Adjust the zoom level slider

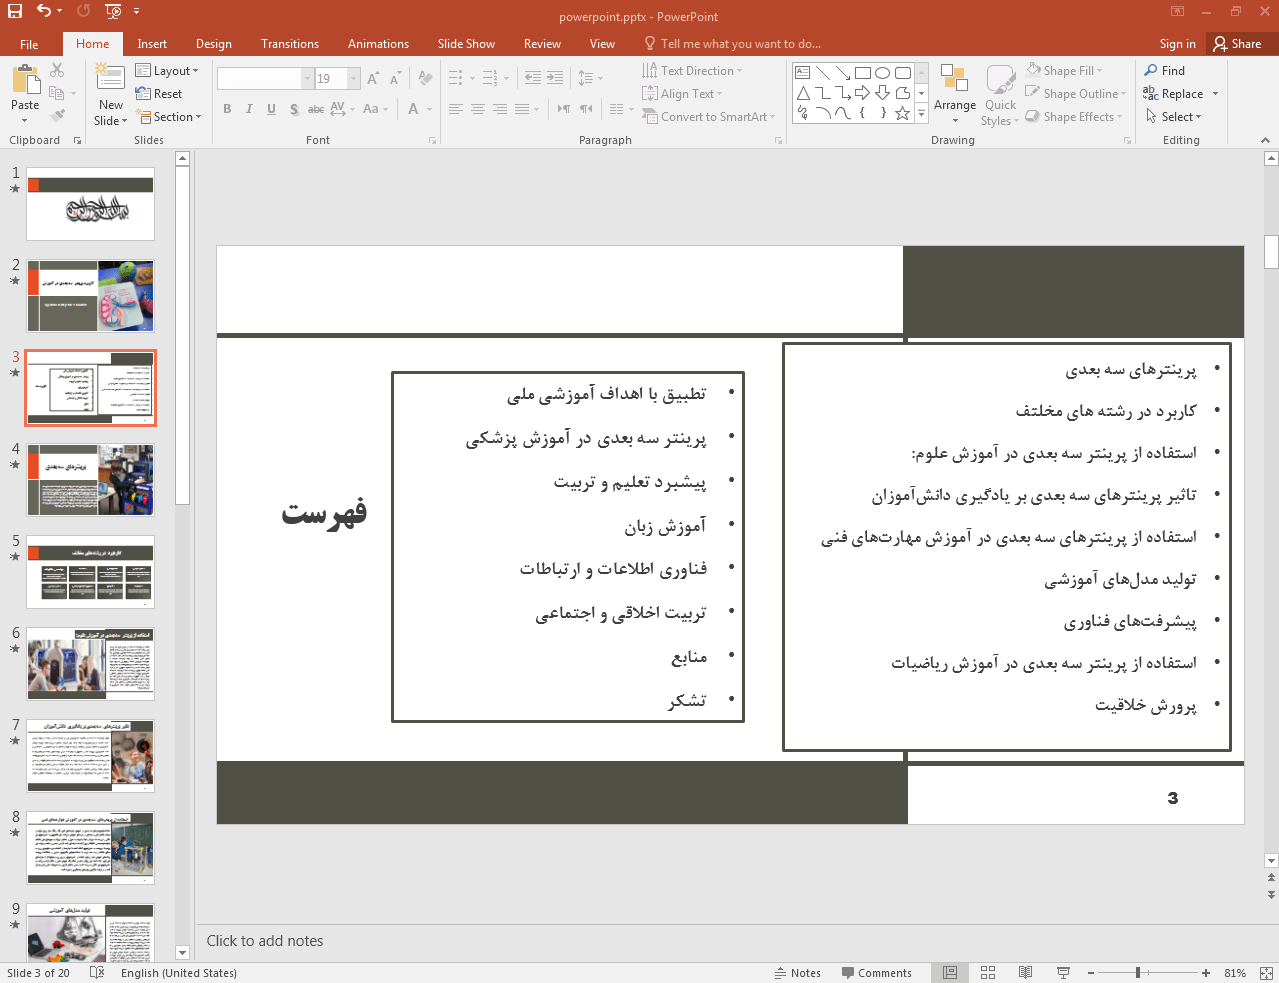[x=1138, y=973]
